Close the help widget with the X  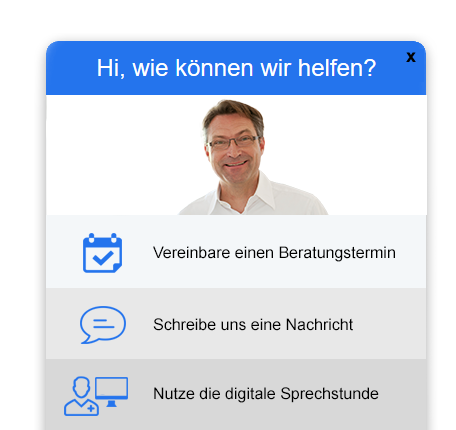pyautogui.click(x=411, y=57)
